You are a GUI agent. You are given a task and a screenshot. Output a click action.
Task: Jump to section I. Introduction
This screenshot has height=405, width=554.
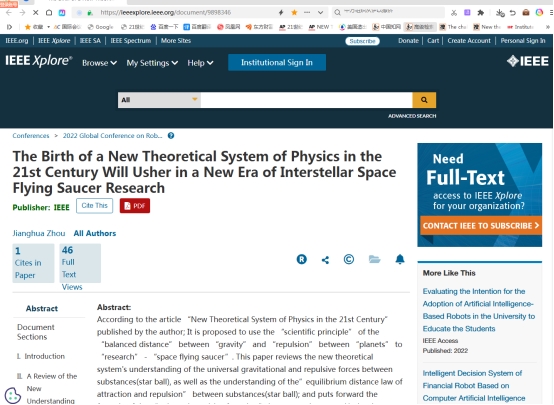(41, 356)
